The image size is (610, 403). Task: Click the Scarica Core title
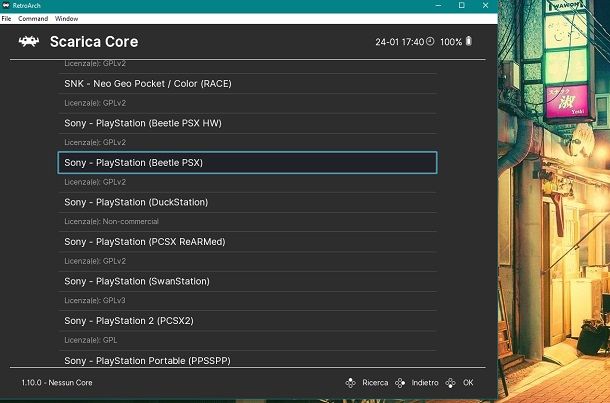pos(94,42)
